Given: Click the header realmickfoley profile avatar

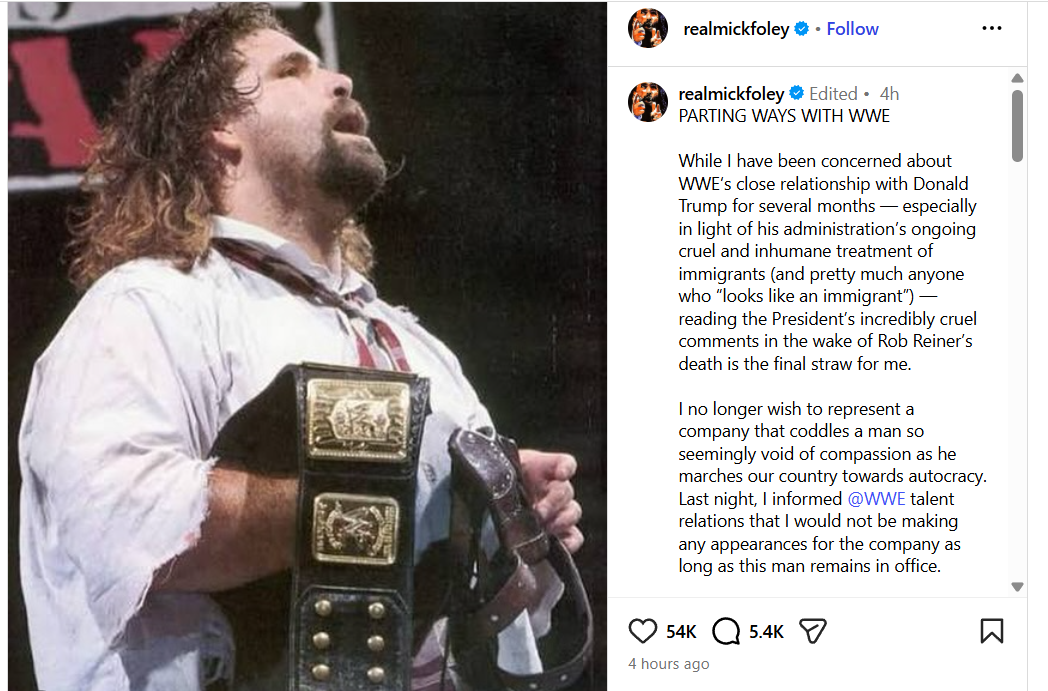Looking at the screenshot, I should point(647,29).
